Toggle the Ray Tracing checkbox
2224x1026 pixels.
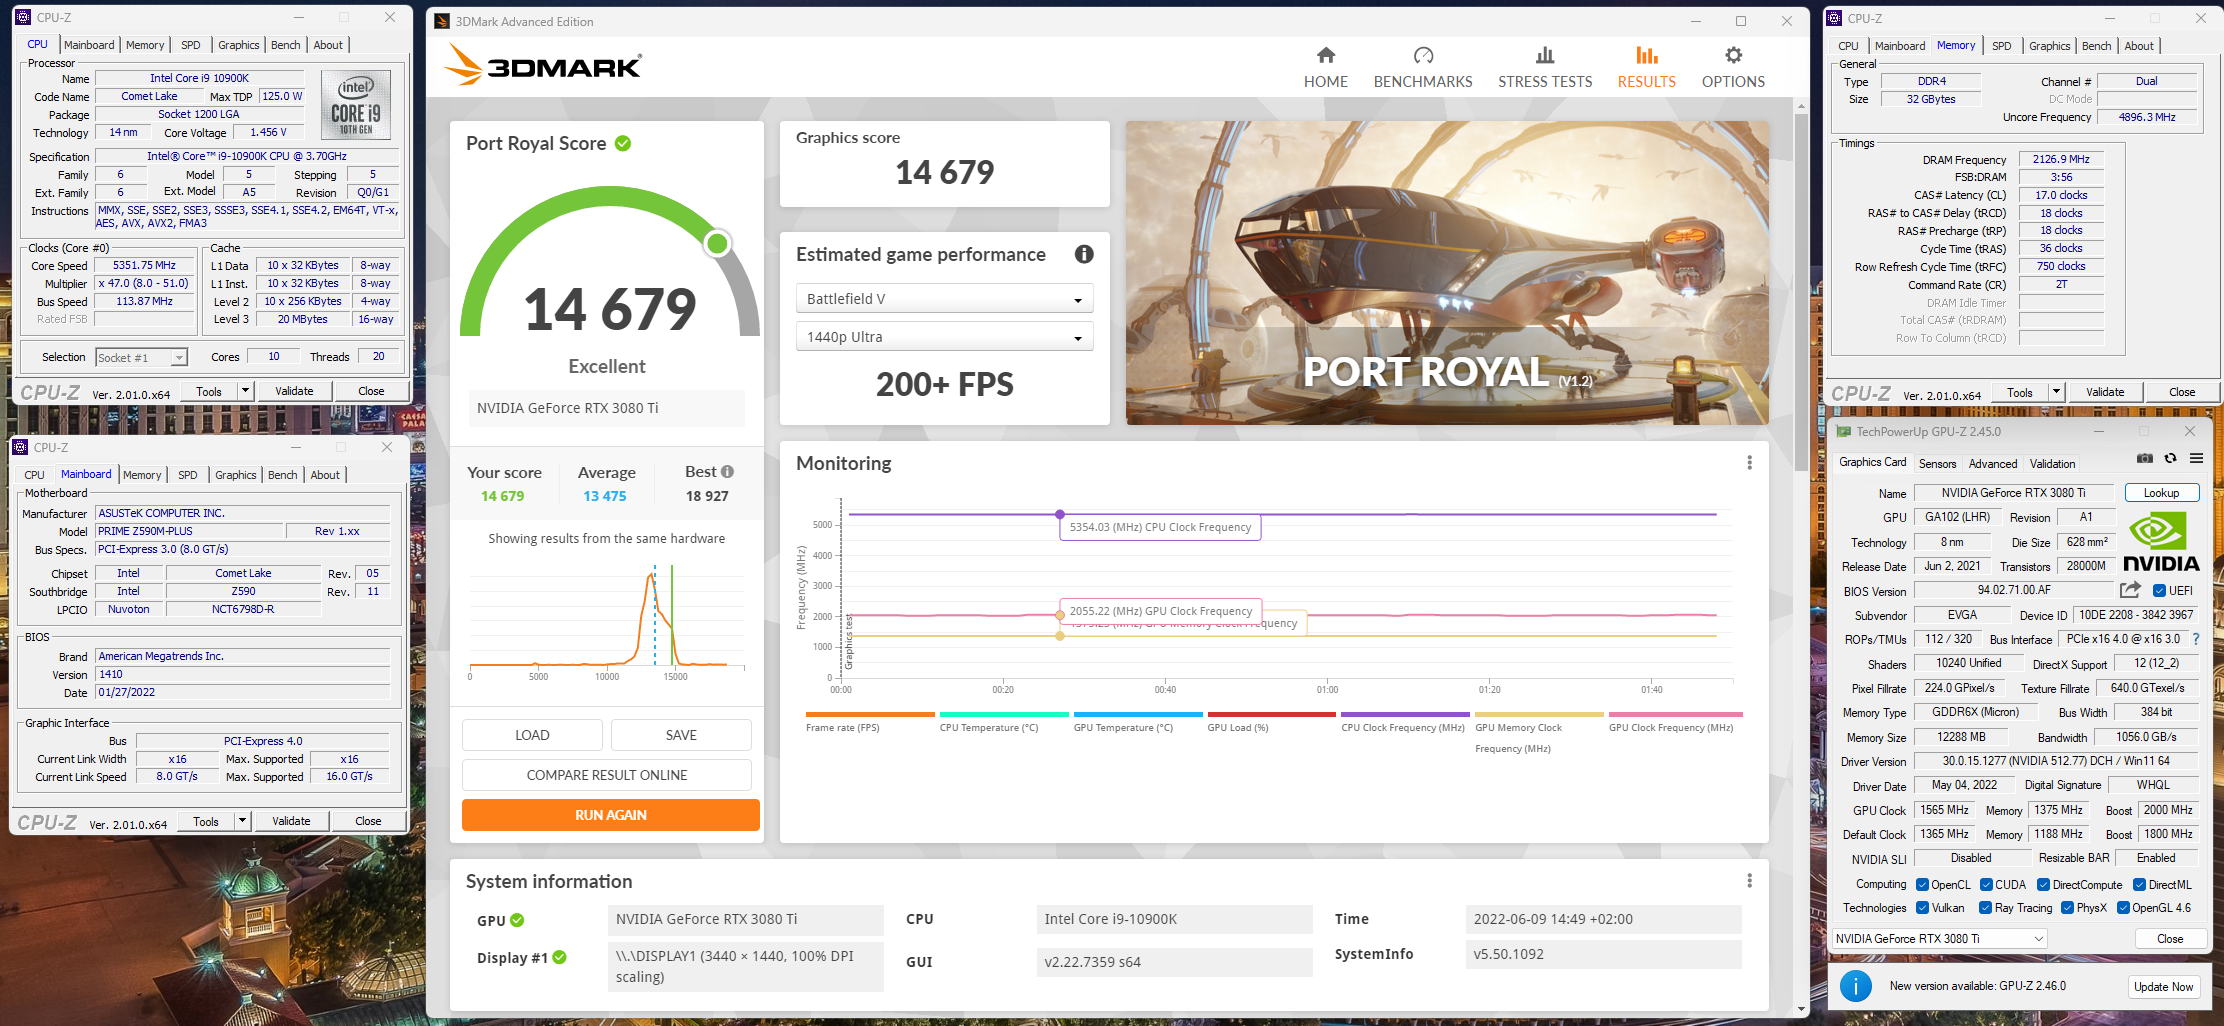(1985, 908)
